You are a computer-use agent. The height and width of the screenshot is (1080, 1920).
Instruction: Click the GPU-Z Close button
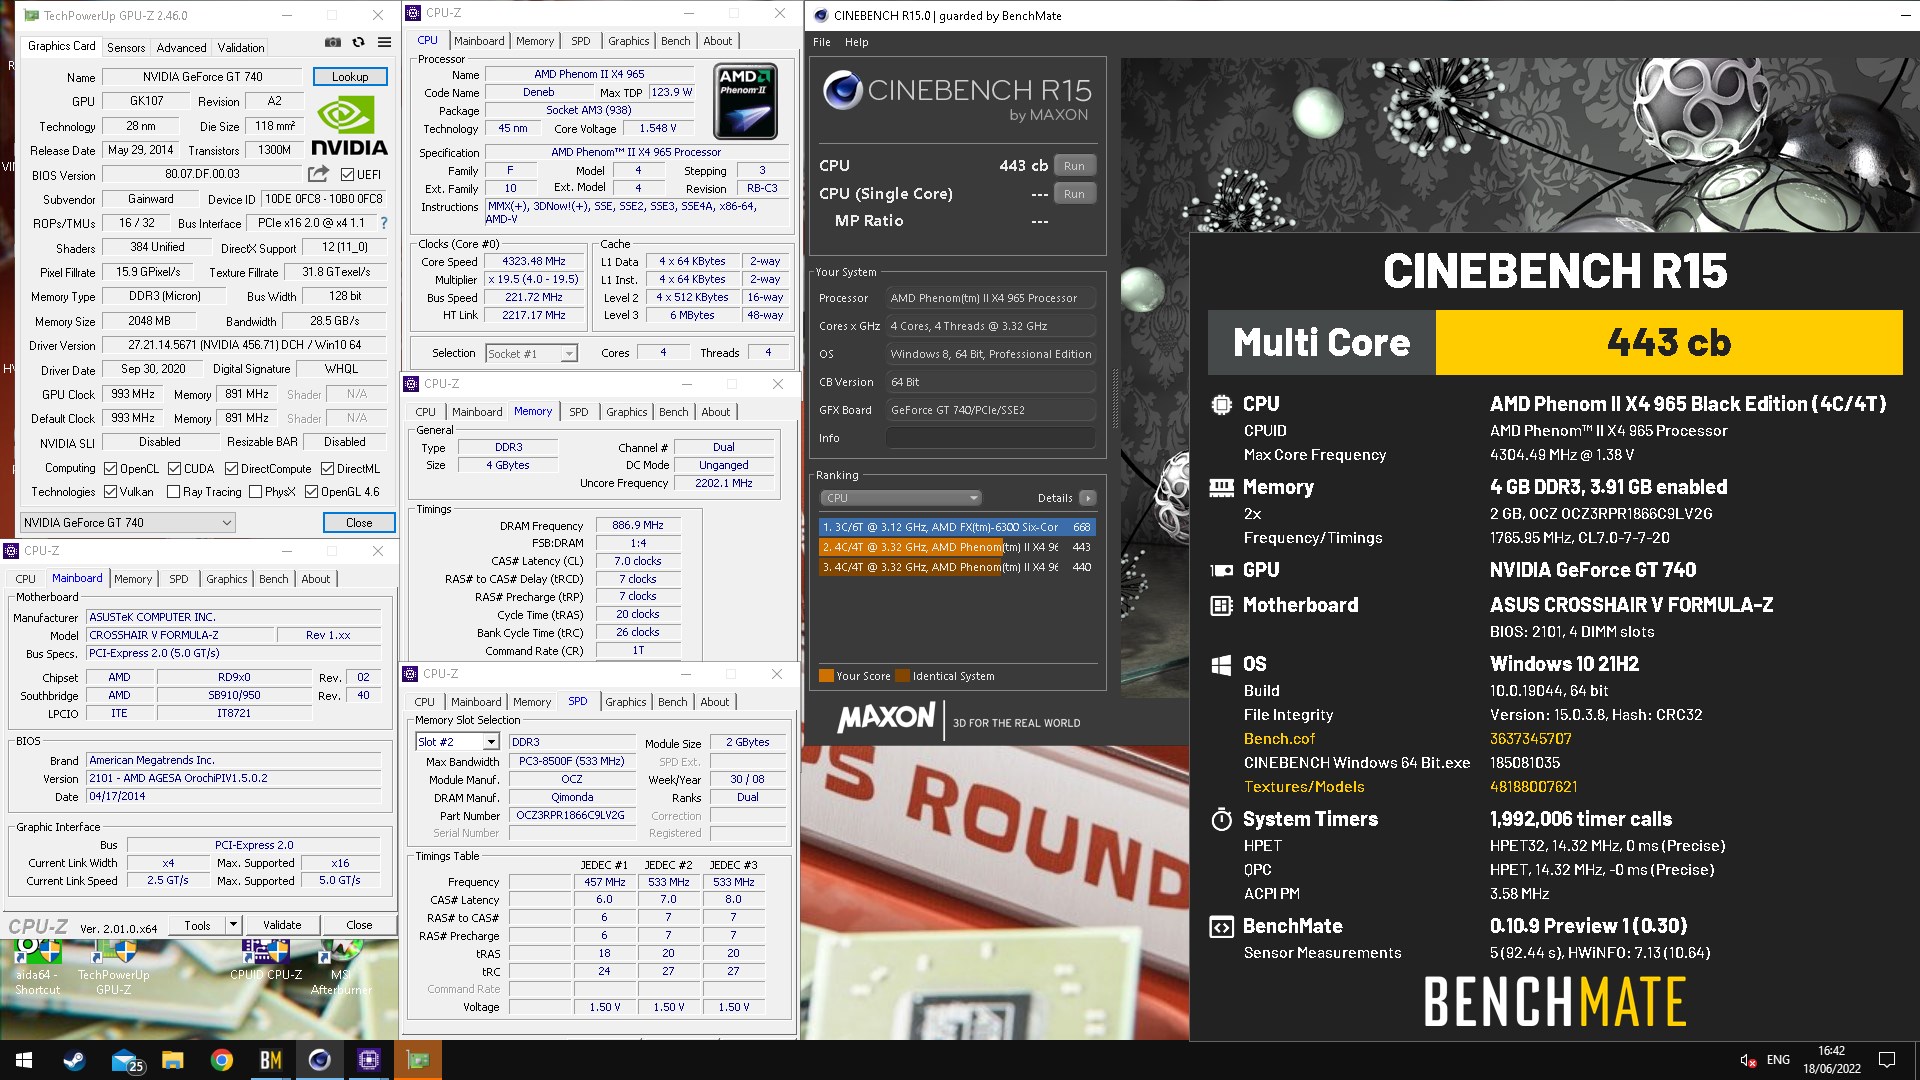coord(359,523)
